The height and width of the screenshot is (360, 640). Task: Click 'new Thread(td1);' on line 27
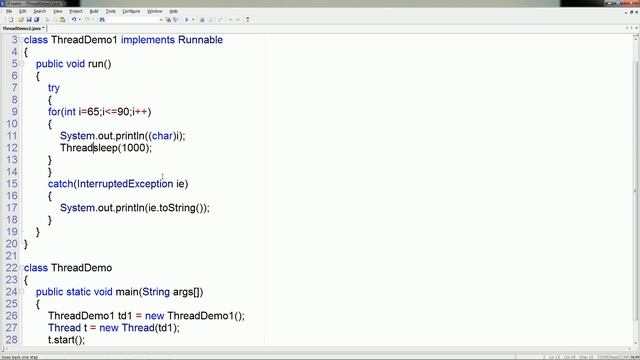139,328
